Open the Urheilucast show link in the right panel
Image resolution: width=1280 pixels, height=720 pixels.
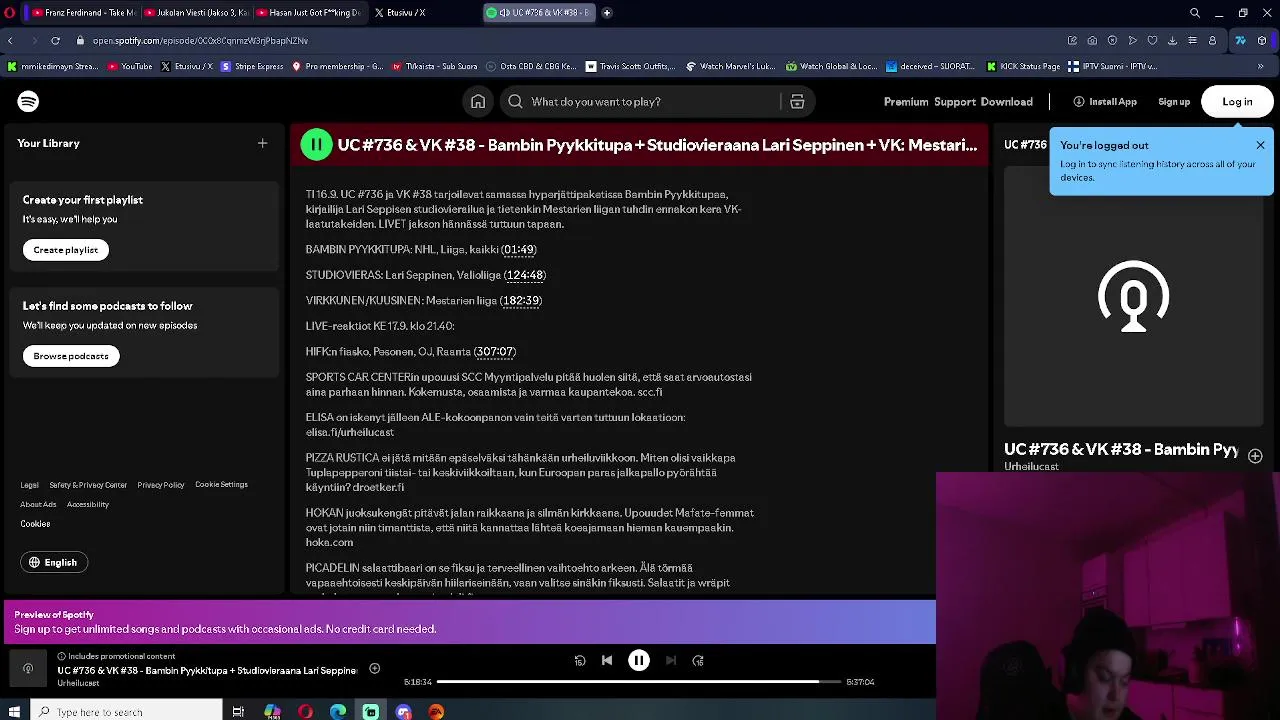1031,466
